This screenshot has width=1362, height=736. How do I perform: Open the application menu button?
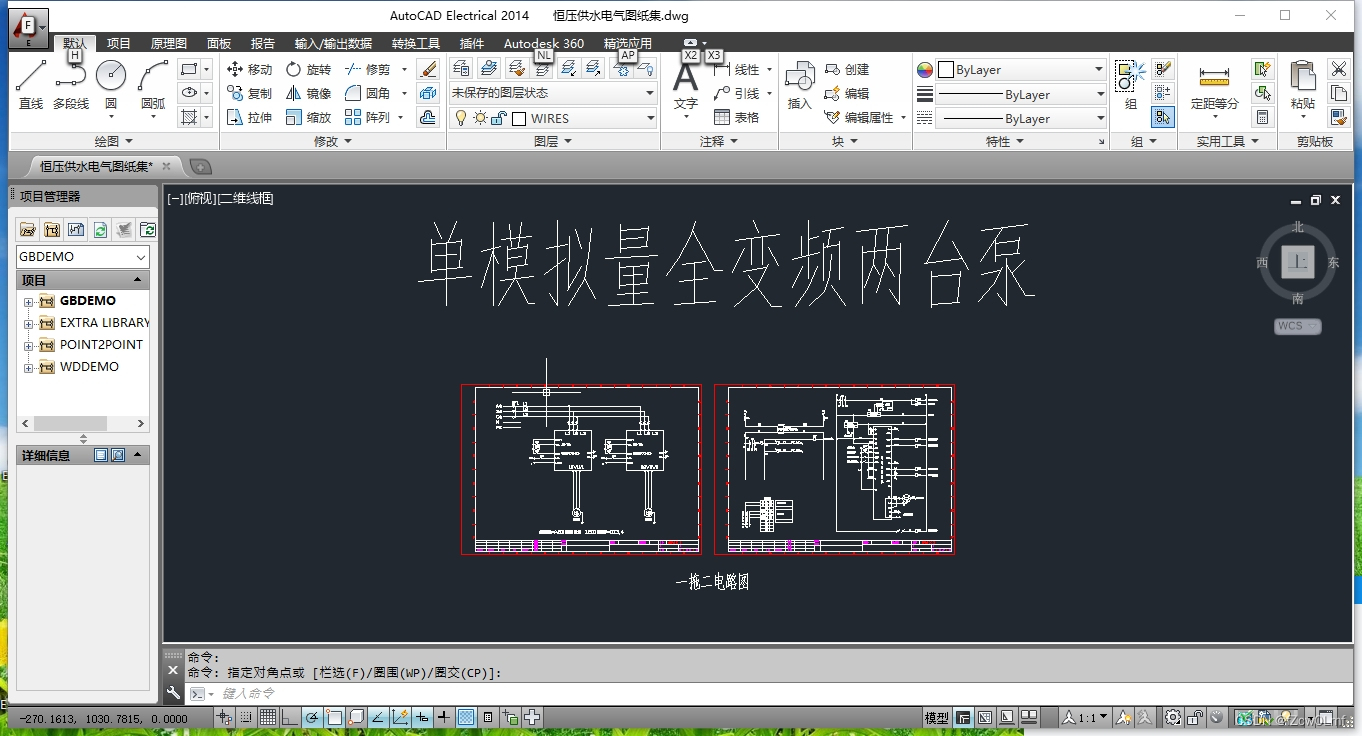(x=28, y=27)
